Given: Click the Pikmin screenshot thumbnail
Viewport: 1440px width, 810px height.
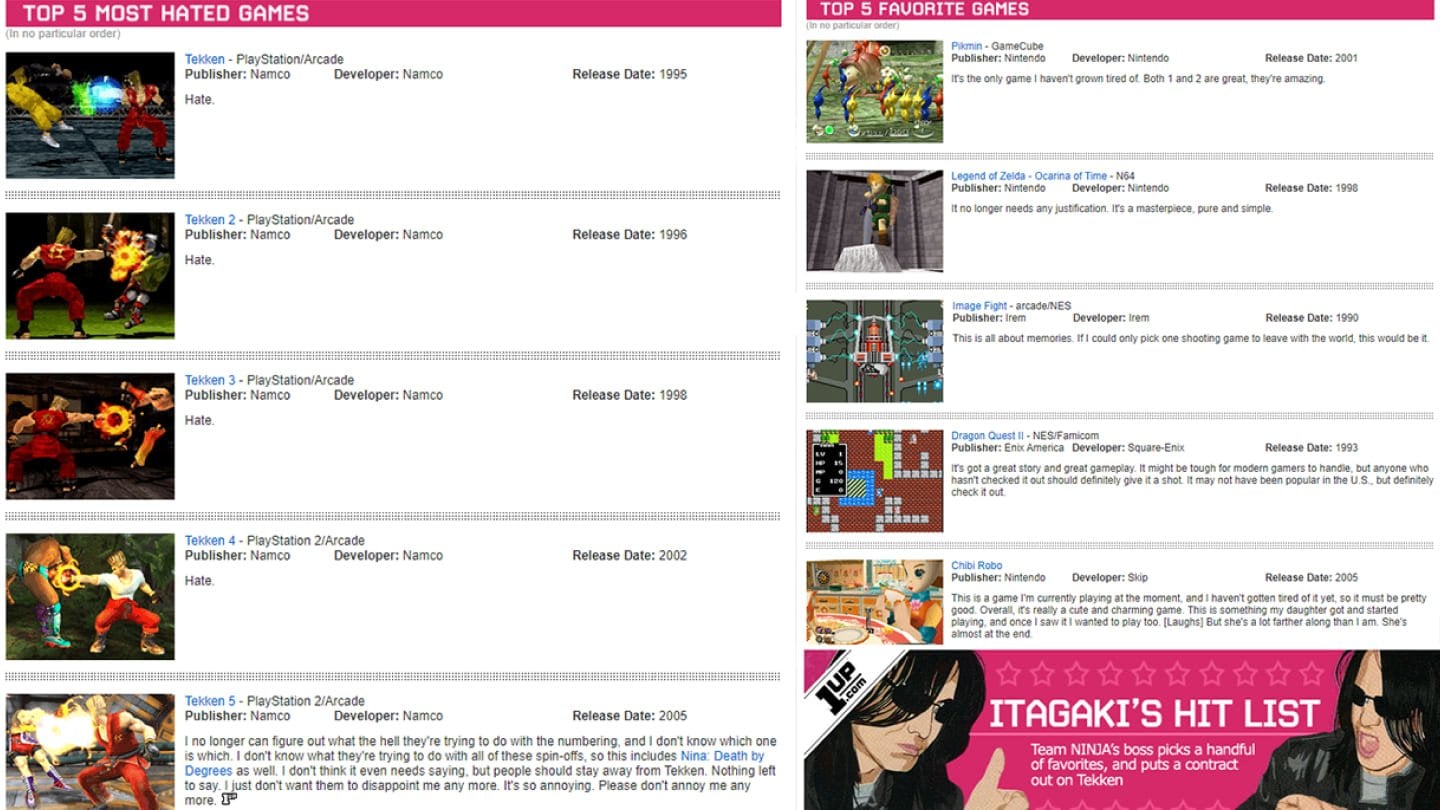Looking at the screenshot, I should click(x=874, y=91).
